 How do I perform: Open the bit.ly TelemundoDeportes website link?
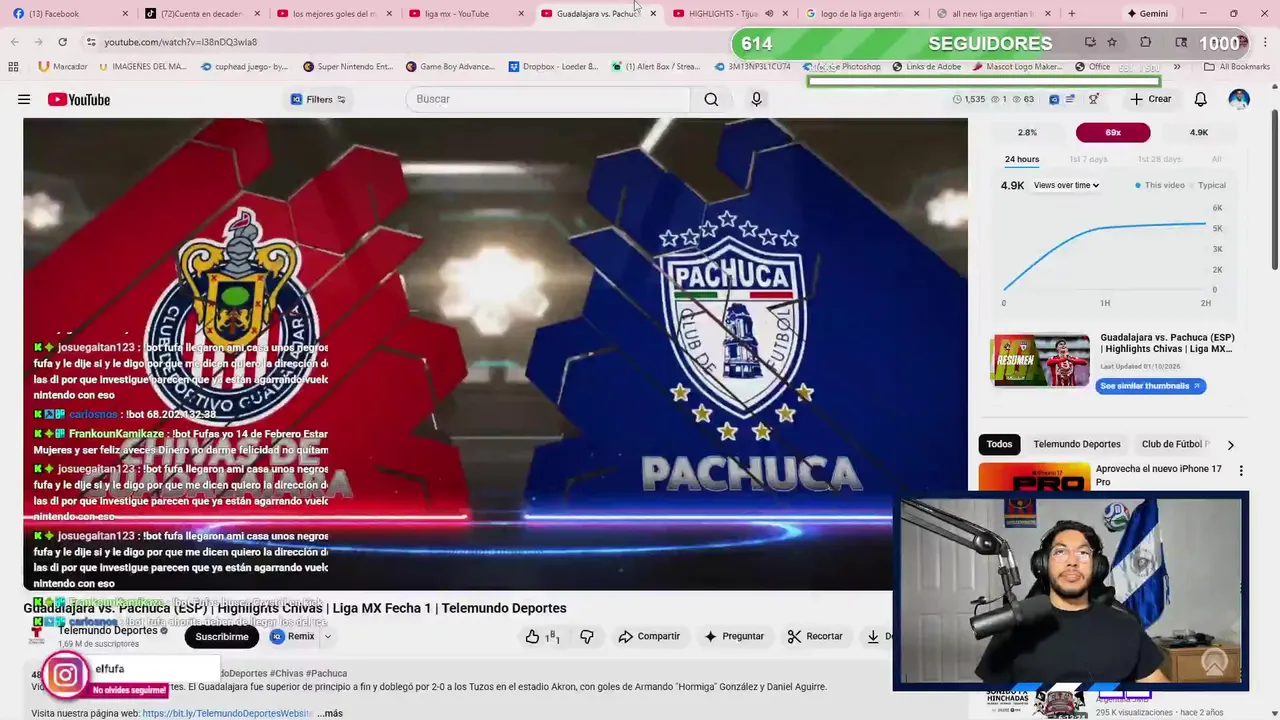(x=228, y=713)
